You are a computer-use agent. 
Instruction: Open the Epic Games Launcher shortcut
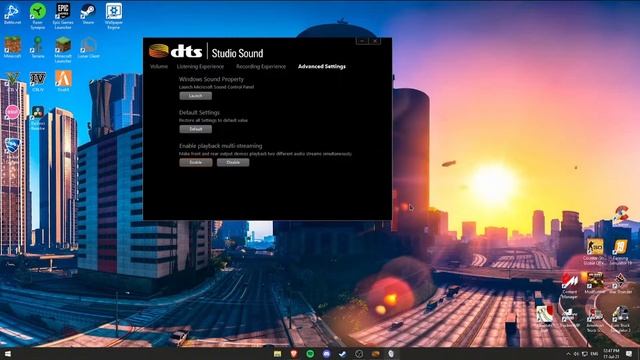63,16
